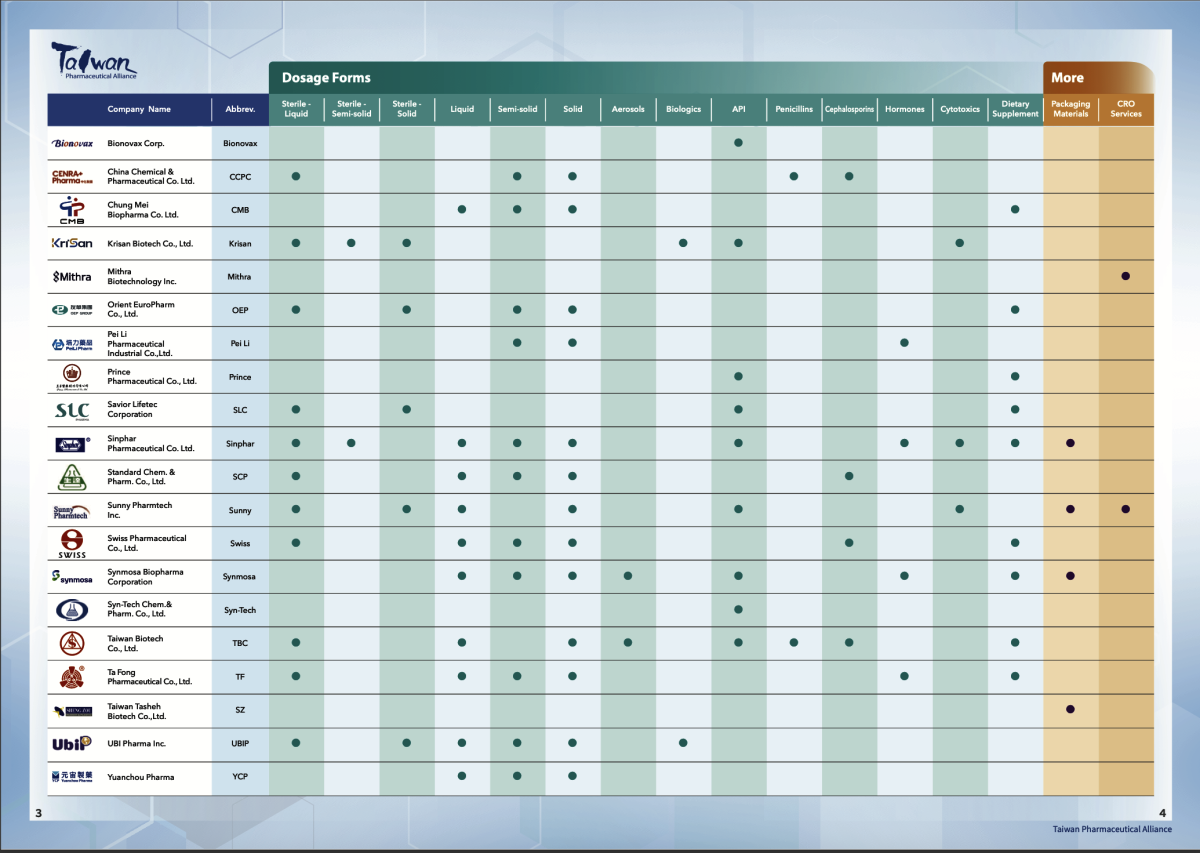
Task: Click the Chung Mei Biopharma CMB logo
Action: [70, 209]
